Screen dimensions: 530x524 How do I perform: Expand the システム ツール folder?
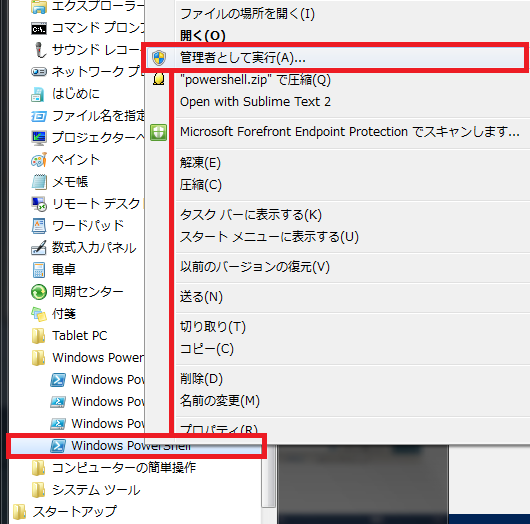[x=86, y=490]
